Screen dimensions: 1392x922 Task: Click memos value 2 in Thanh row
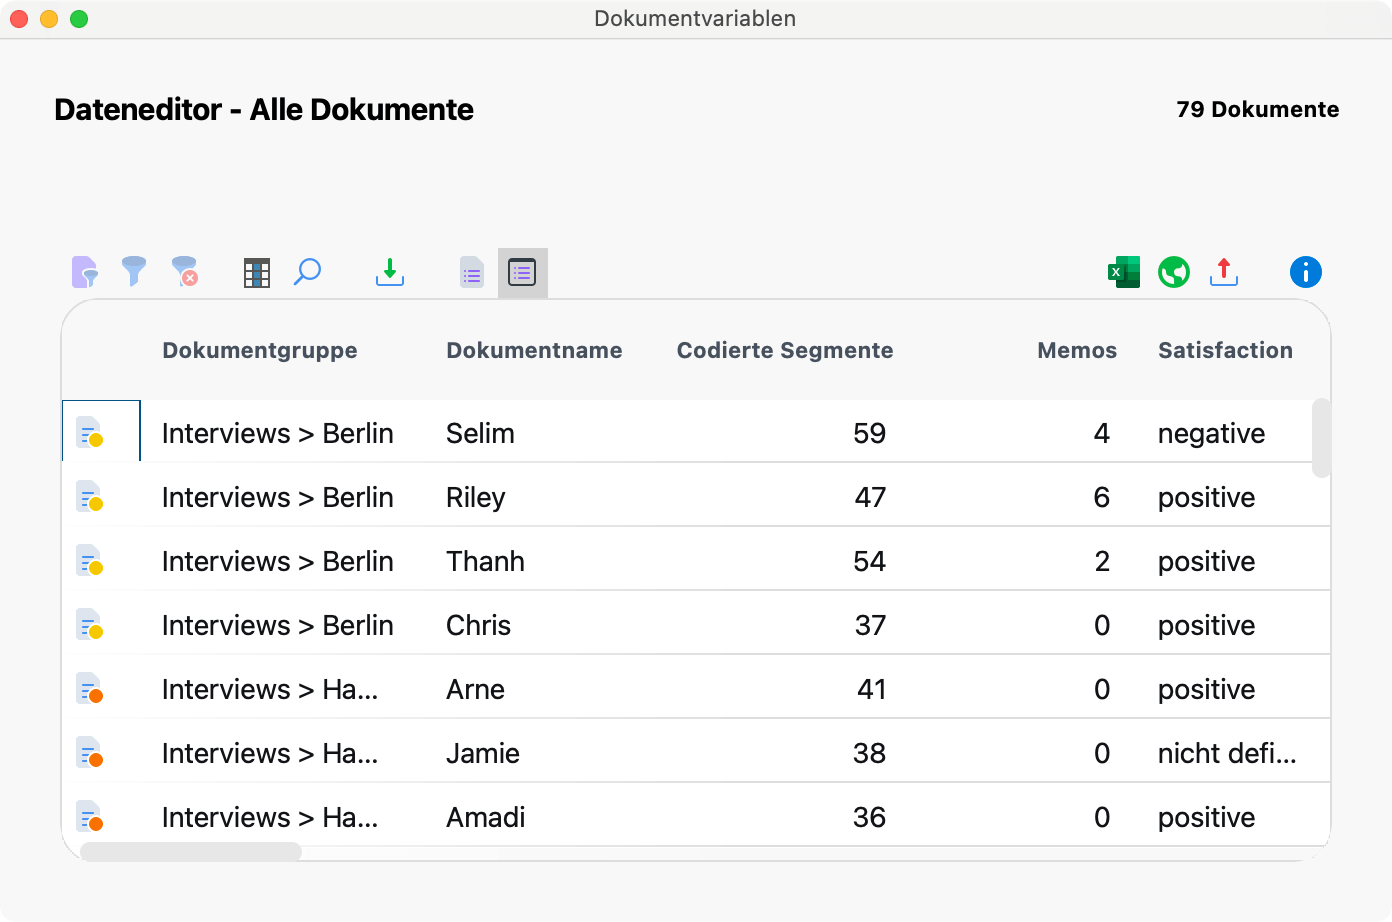pyautogui.click(x=1102, y=561)
